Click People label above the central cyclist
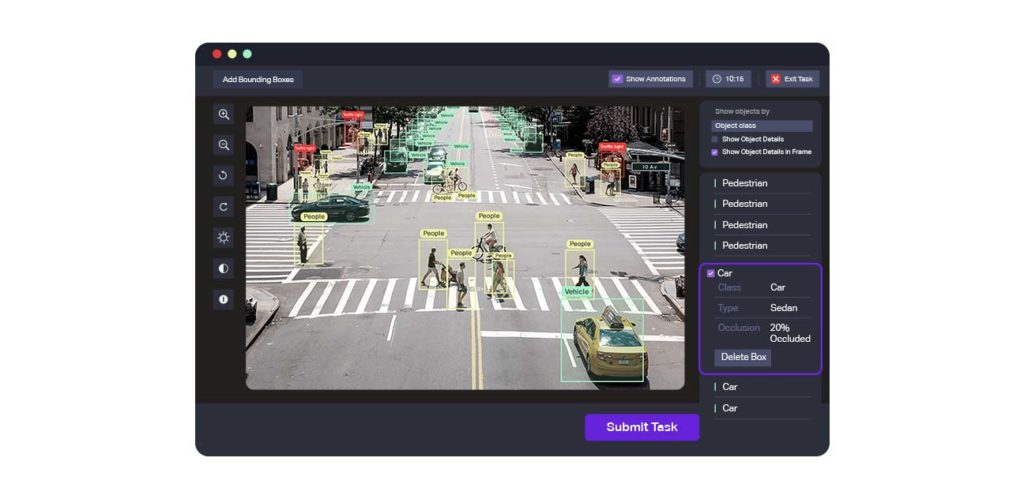This screenshot has width=1024, height=499. pos(488,216)
